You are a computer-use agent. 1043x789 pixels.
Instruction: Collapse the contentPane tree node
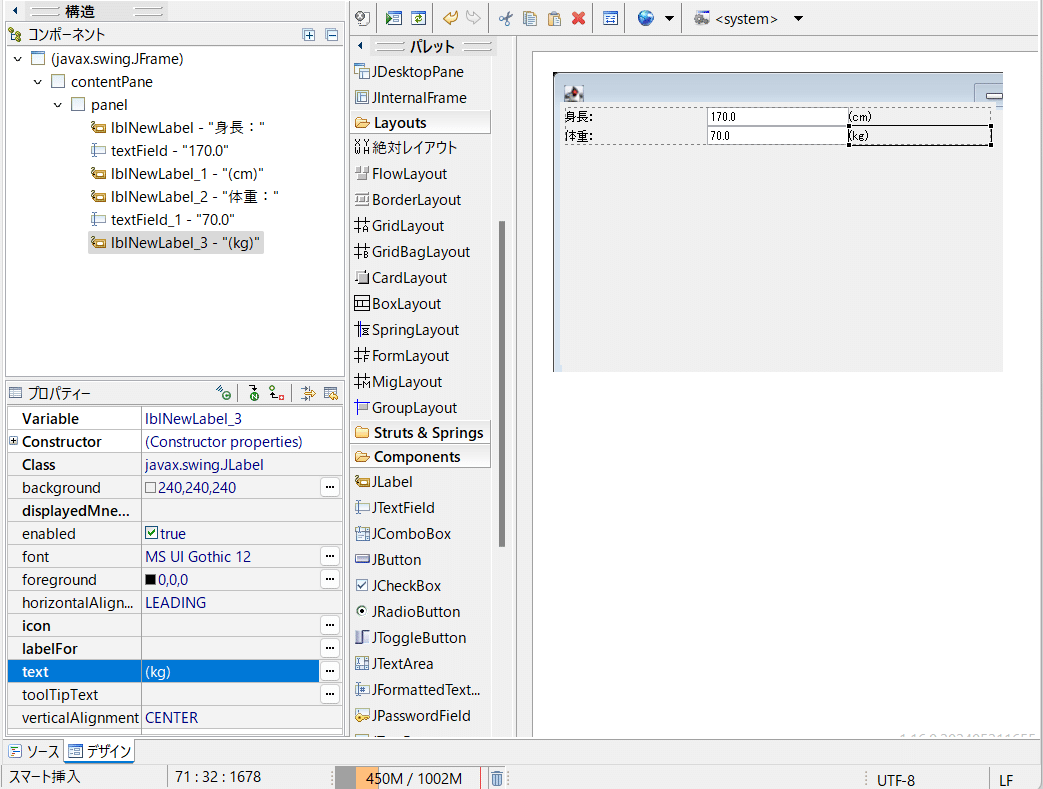coord(38,82)
